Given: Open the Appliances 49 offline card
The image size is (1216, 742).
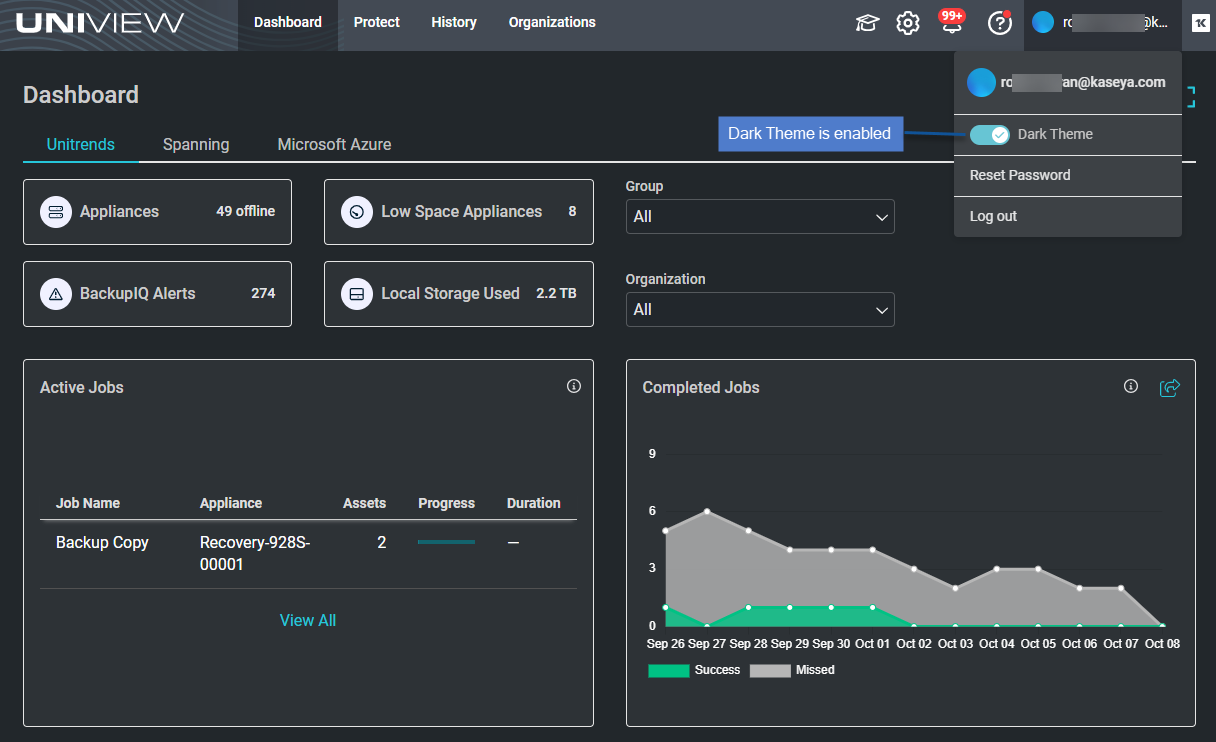Looking at the screenshot, I should click(157, 212).
